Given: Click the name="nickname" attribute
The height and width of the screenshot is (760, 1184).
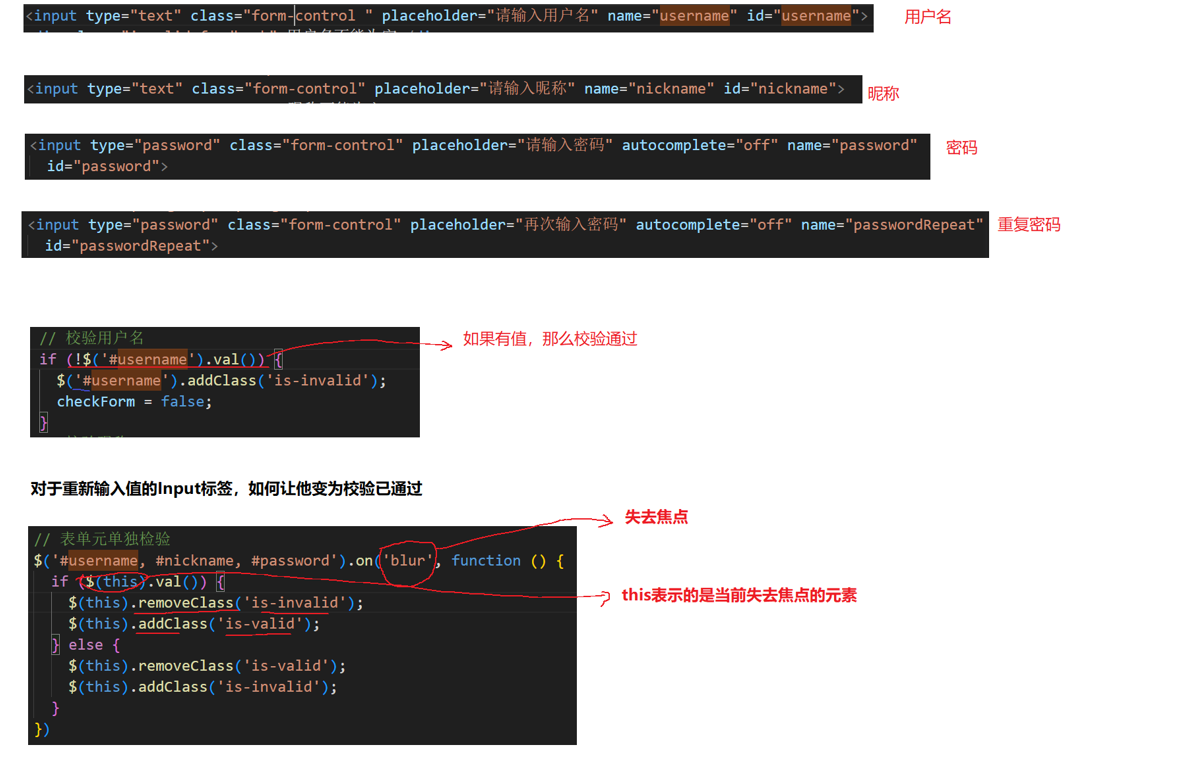Looking at the screenshot, I should click(649, 89).
